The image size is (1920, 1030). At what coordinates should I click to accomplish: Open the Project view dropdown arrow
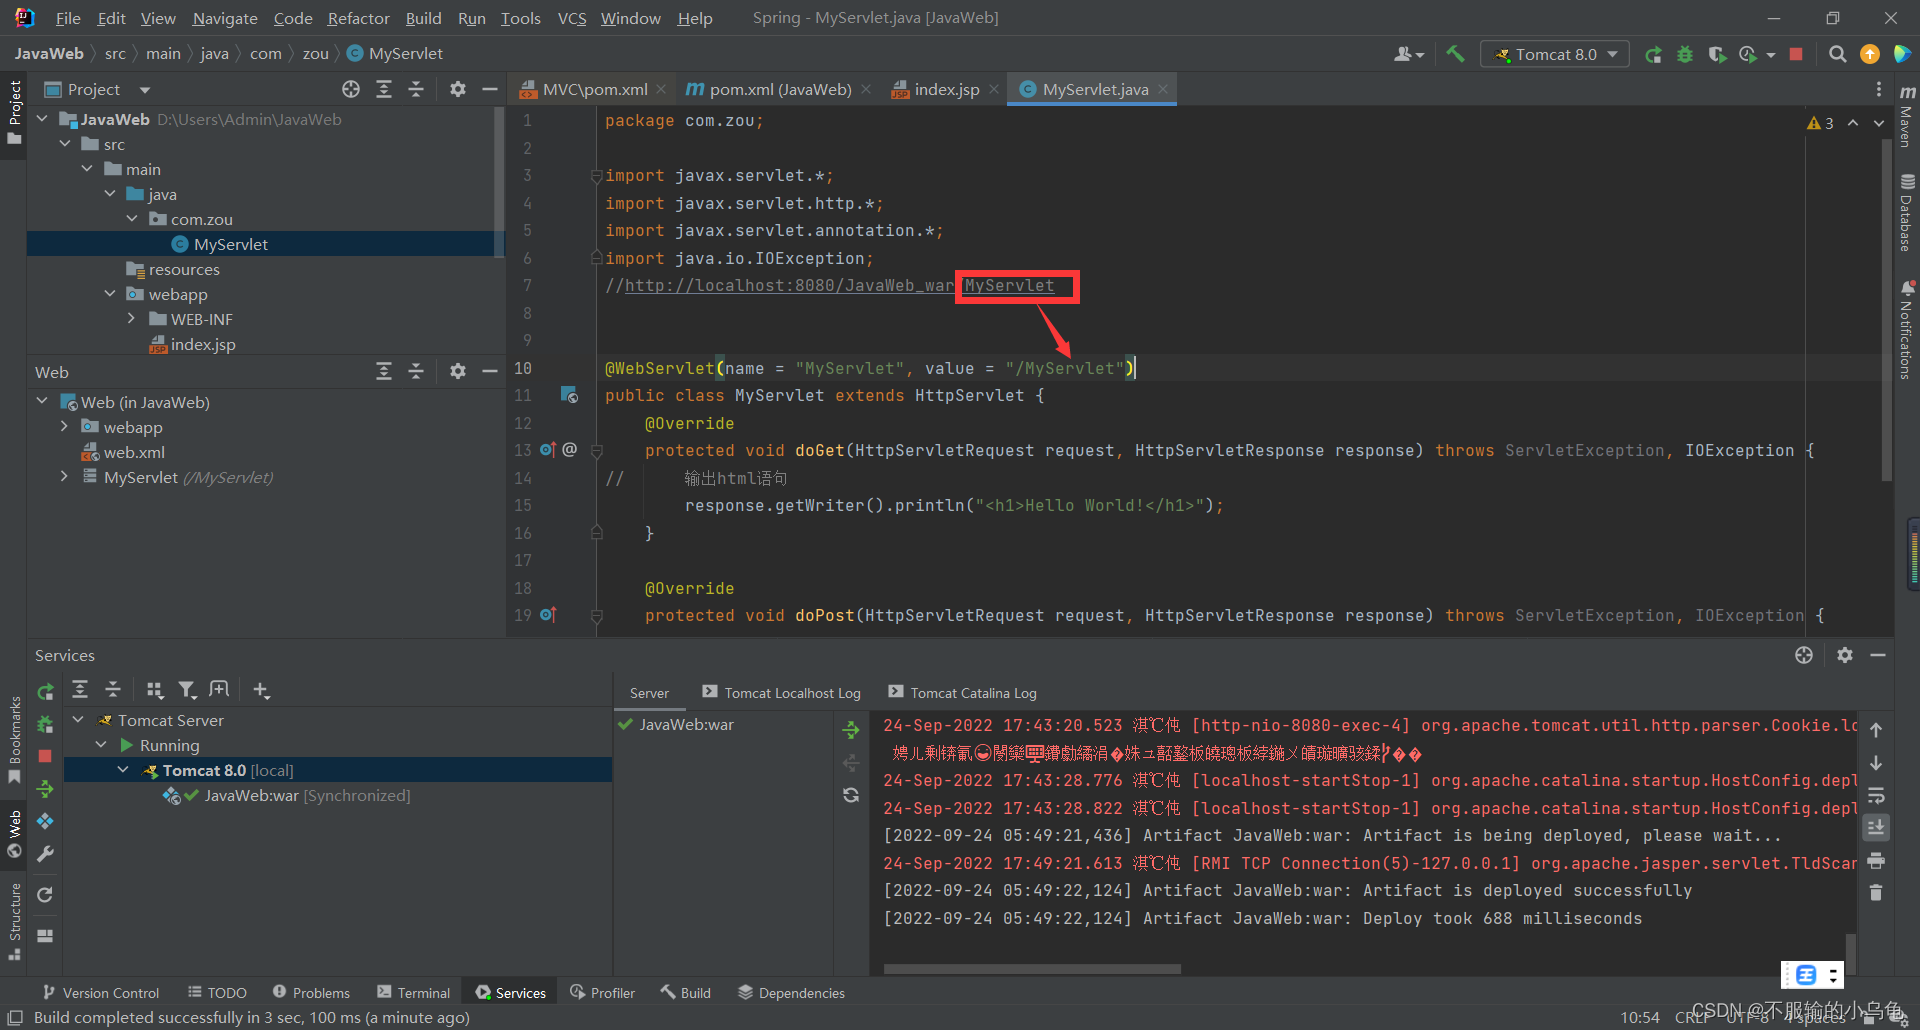[x=145, y=90]
